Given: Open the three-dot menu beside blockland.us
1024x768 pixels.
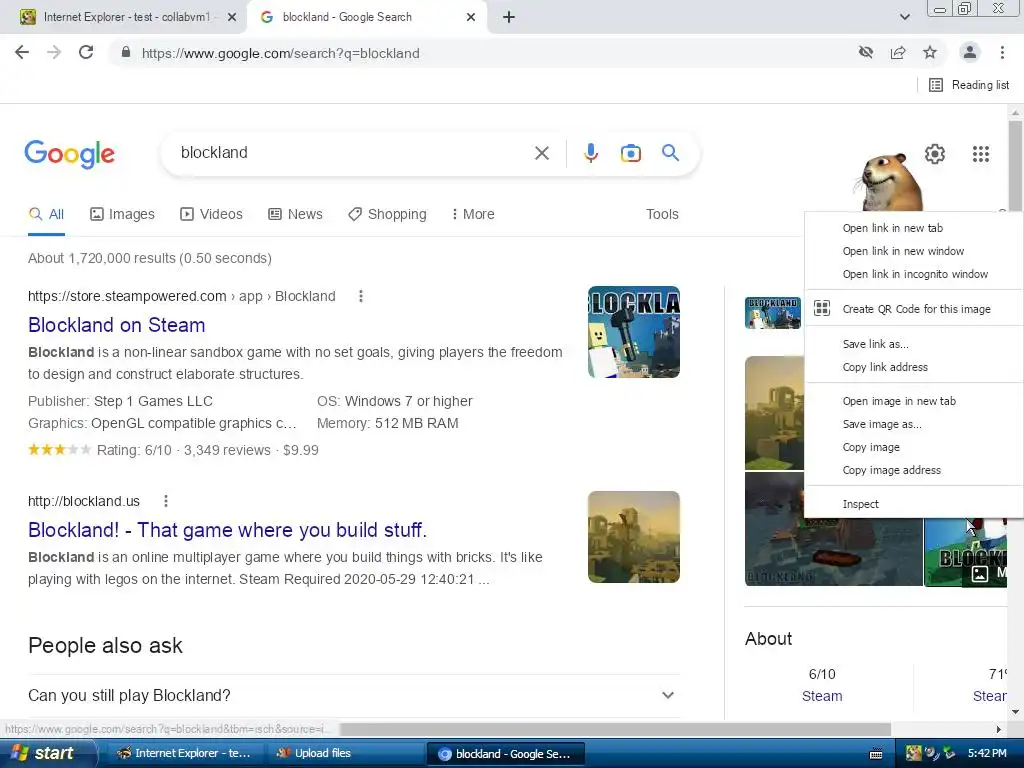Looking at the screenshot, I should (166, 501).
